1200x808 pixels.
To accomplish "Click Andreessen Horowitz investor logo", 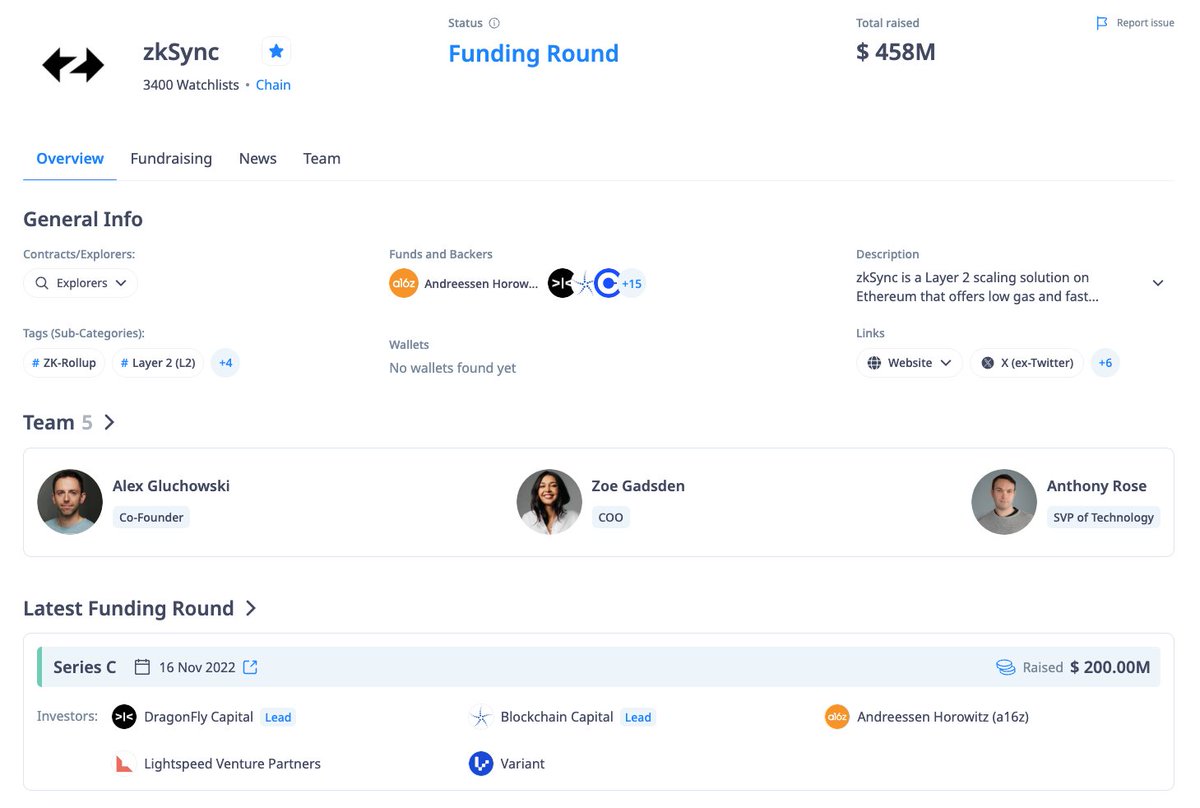I will (837, 717).
